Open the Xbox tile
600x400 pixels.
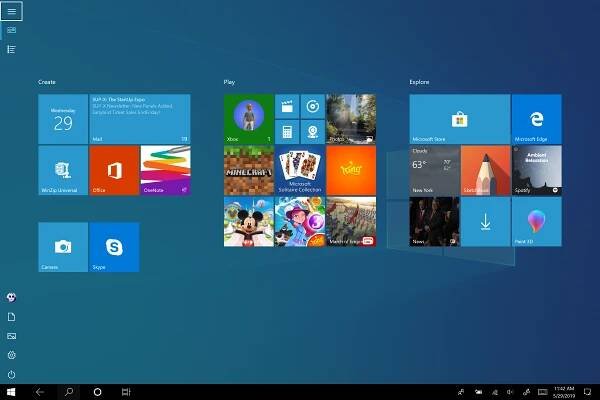pos(247,119)
